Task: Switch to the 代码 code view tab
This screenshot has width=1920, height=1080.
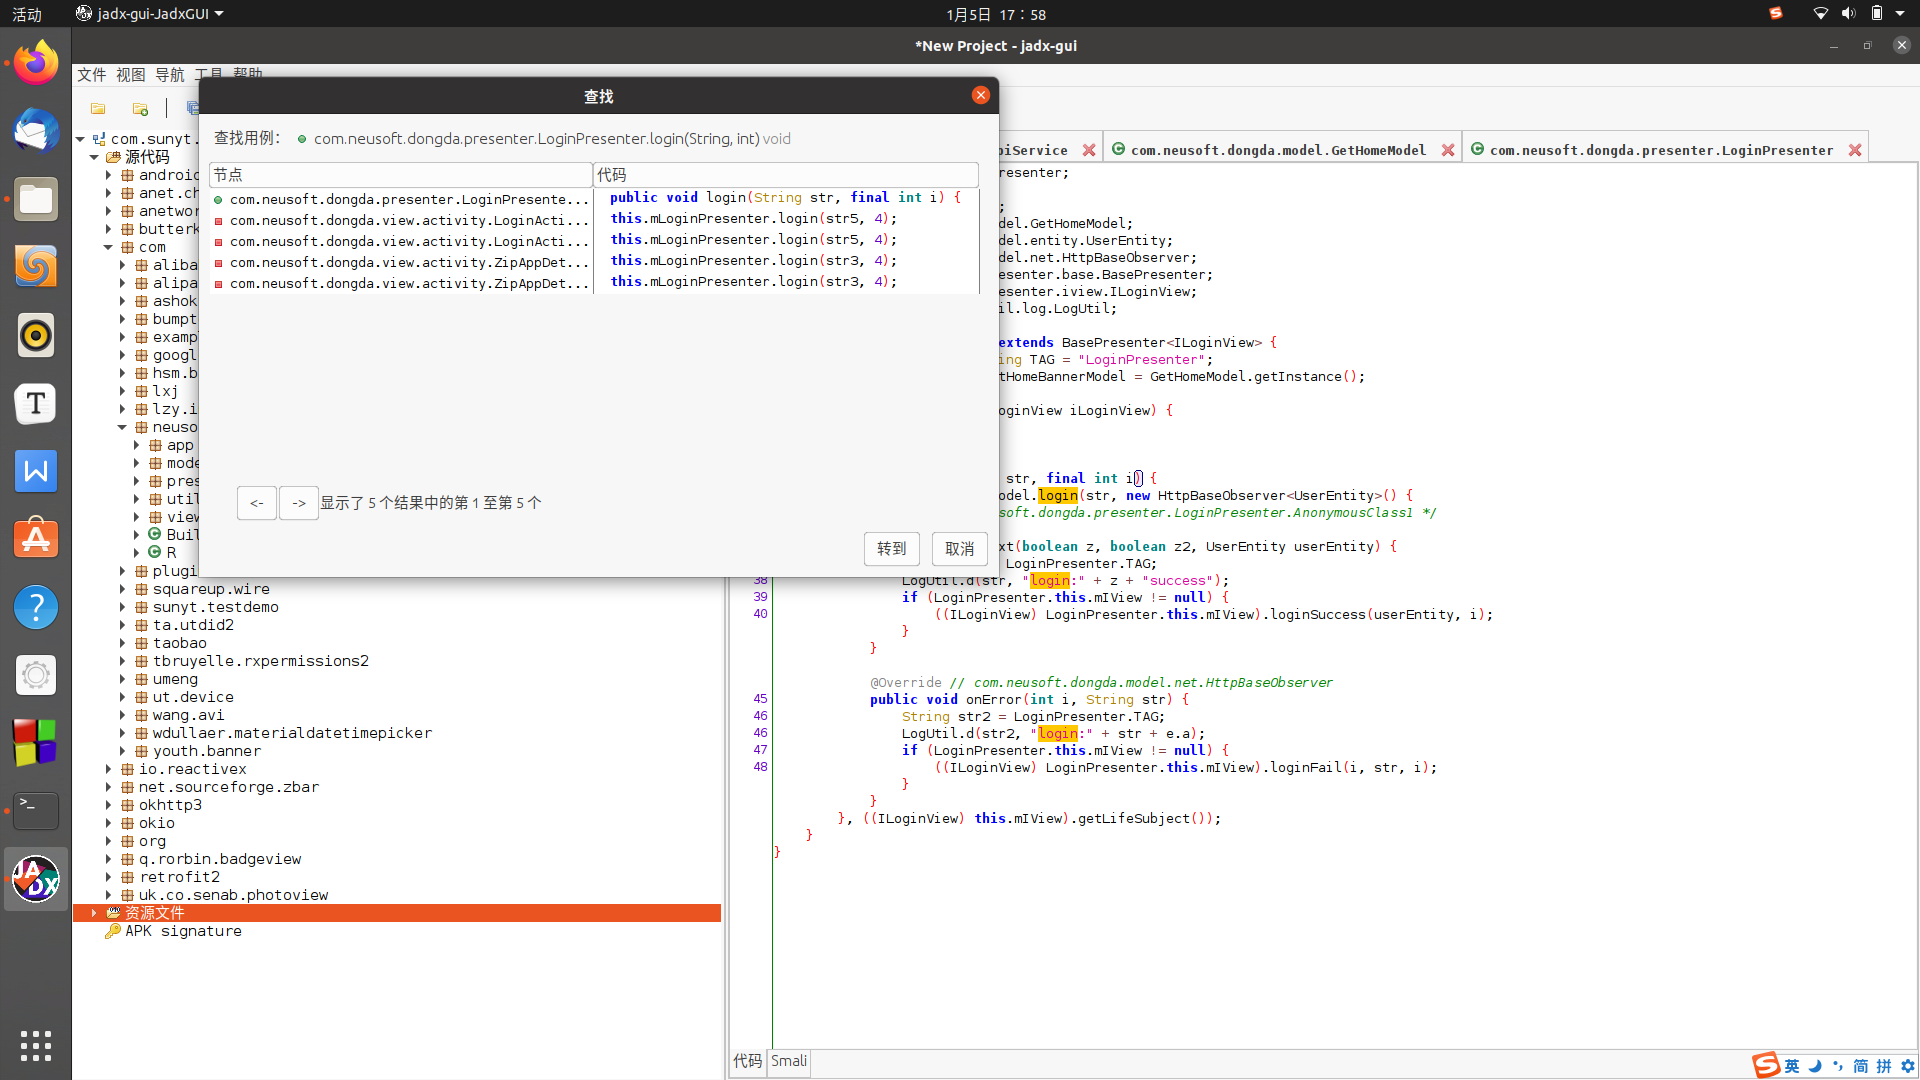Action: [x=748, y=1061]
